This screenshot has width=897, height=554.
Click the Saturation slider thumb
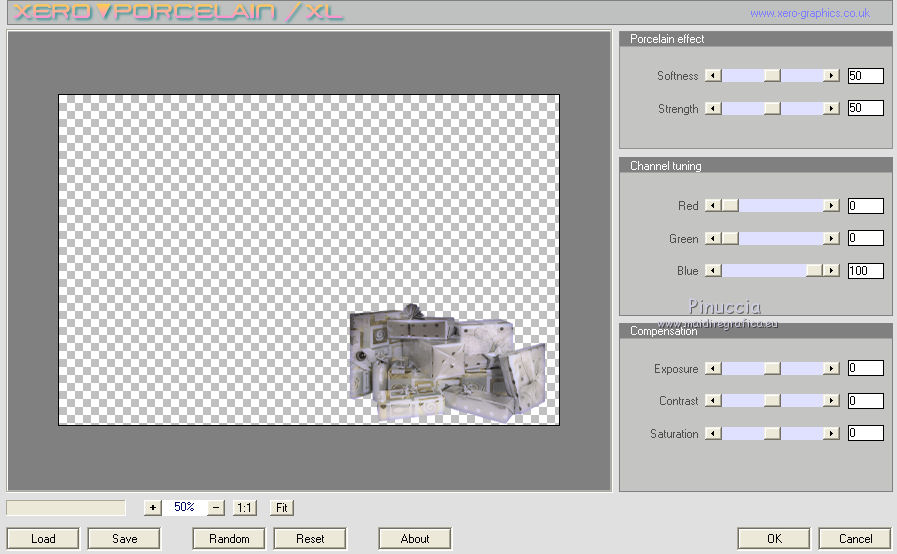click(x=772, y=433)
